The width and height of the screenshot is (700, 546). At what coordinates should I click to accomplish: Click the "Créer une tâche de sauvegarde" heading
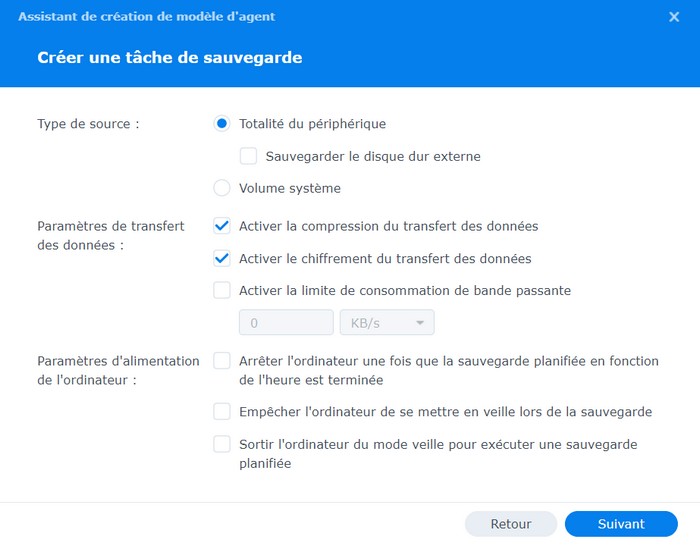click(170, 58)
